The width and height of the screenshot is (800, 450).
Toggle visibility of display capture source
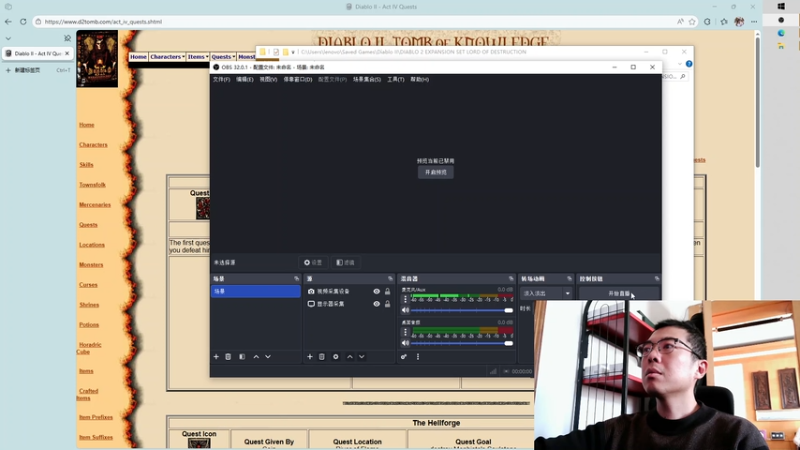(x=377, y=304)
